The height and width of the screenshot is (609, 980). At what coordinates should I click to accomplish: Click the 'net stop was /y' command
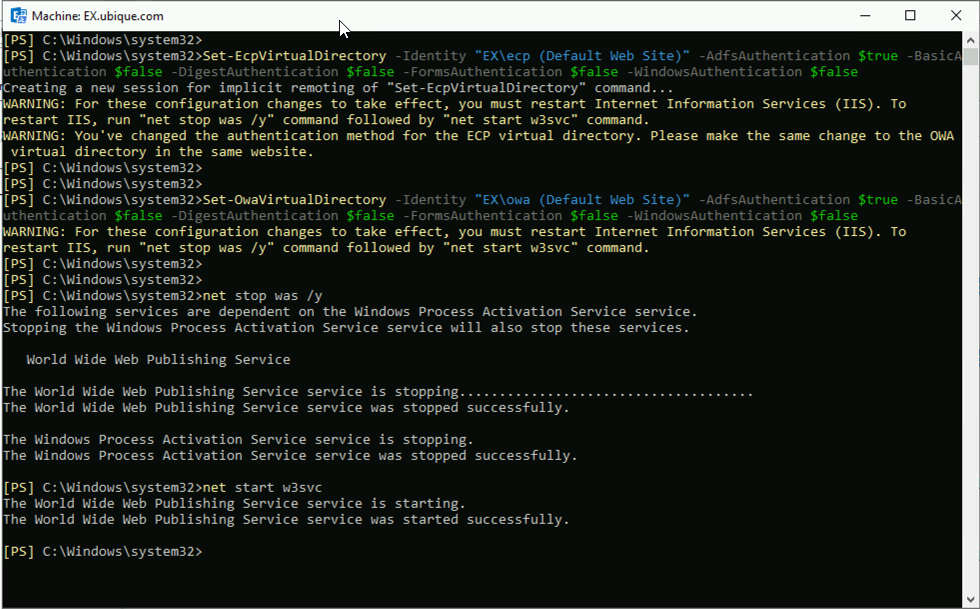(262, 296)
